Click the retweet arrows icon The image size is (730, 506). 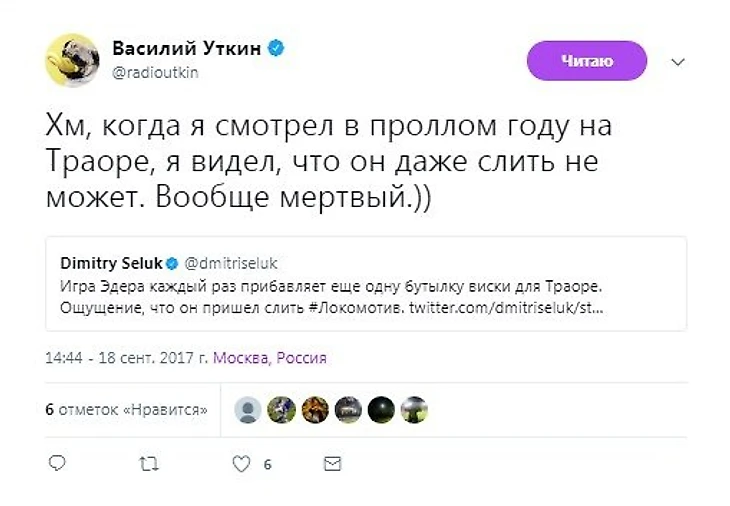(148, 464)
